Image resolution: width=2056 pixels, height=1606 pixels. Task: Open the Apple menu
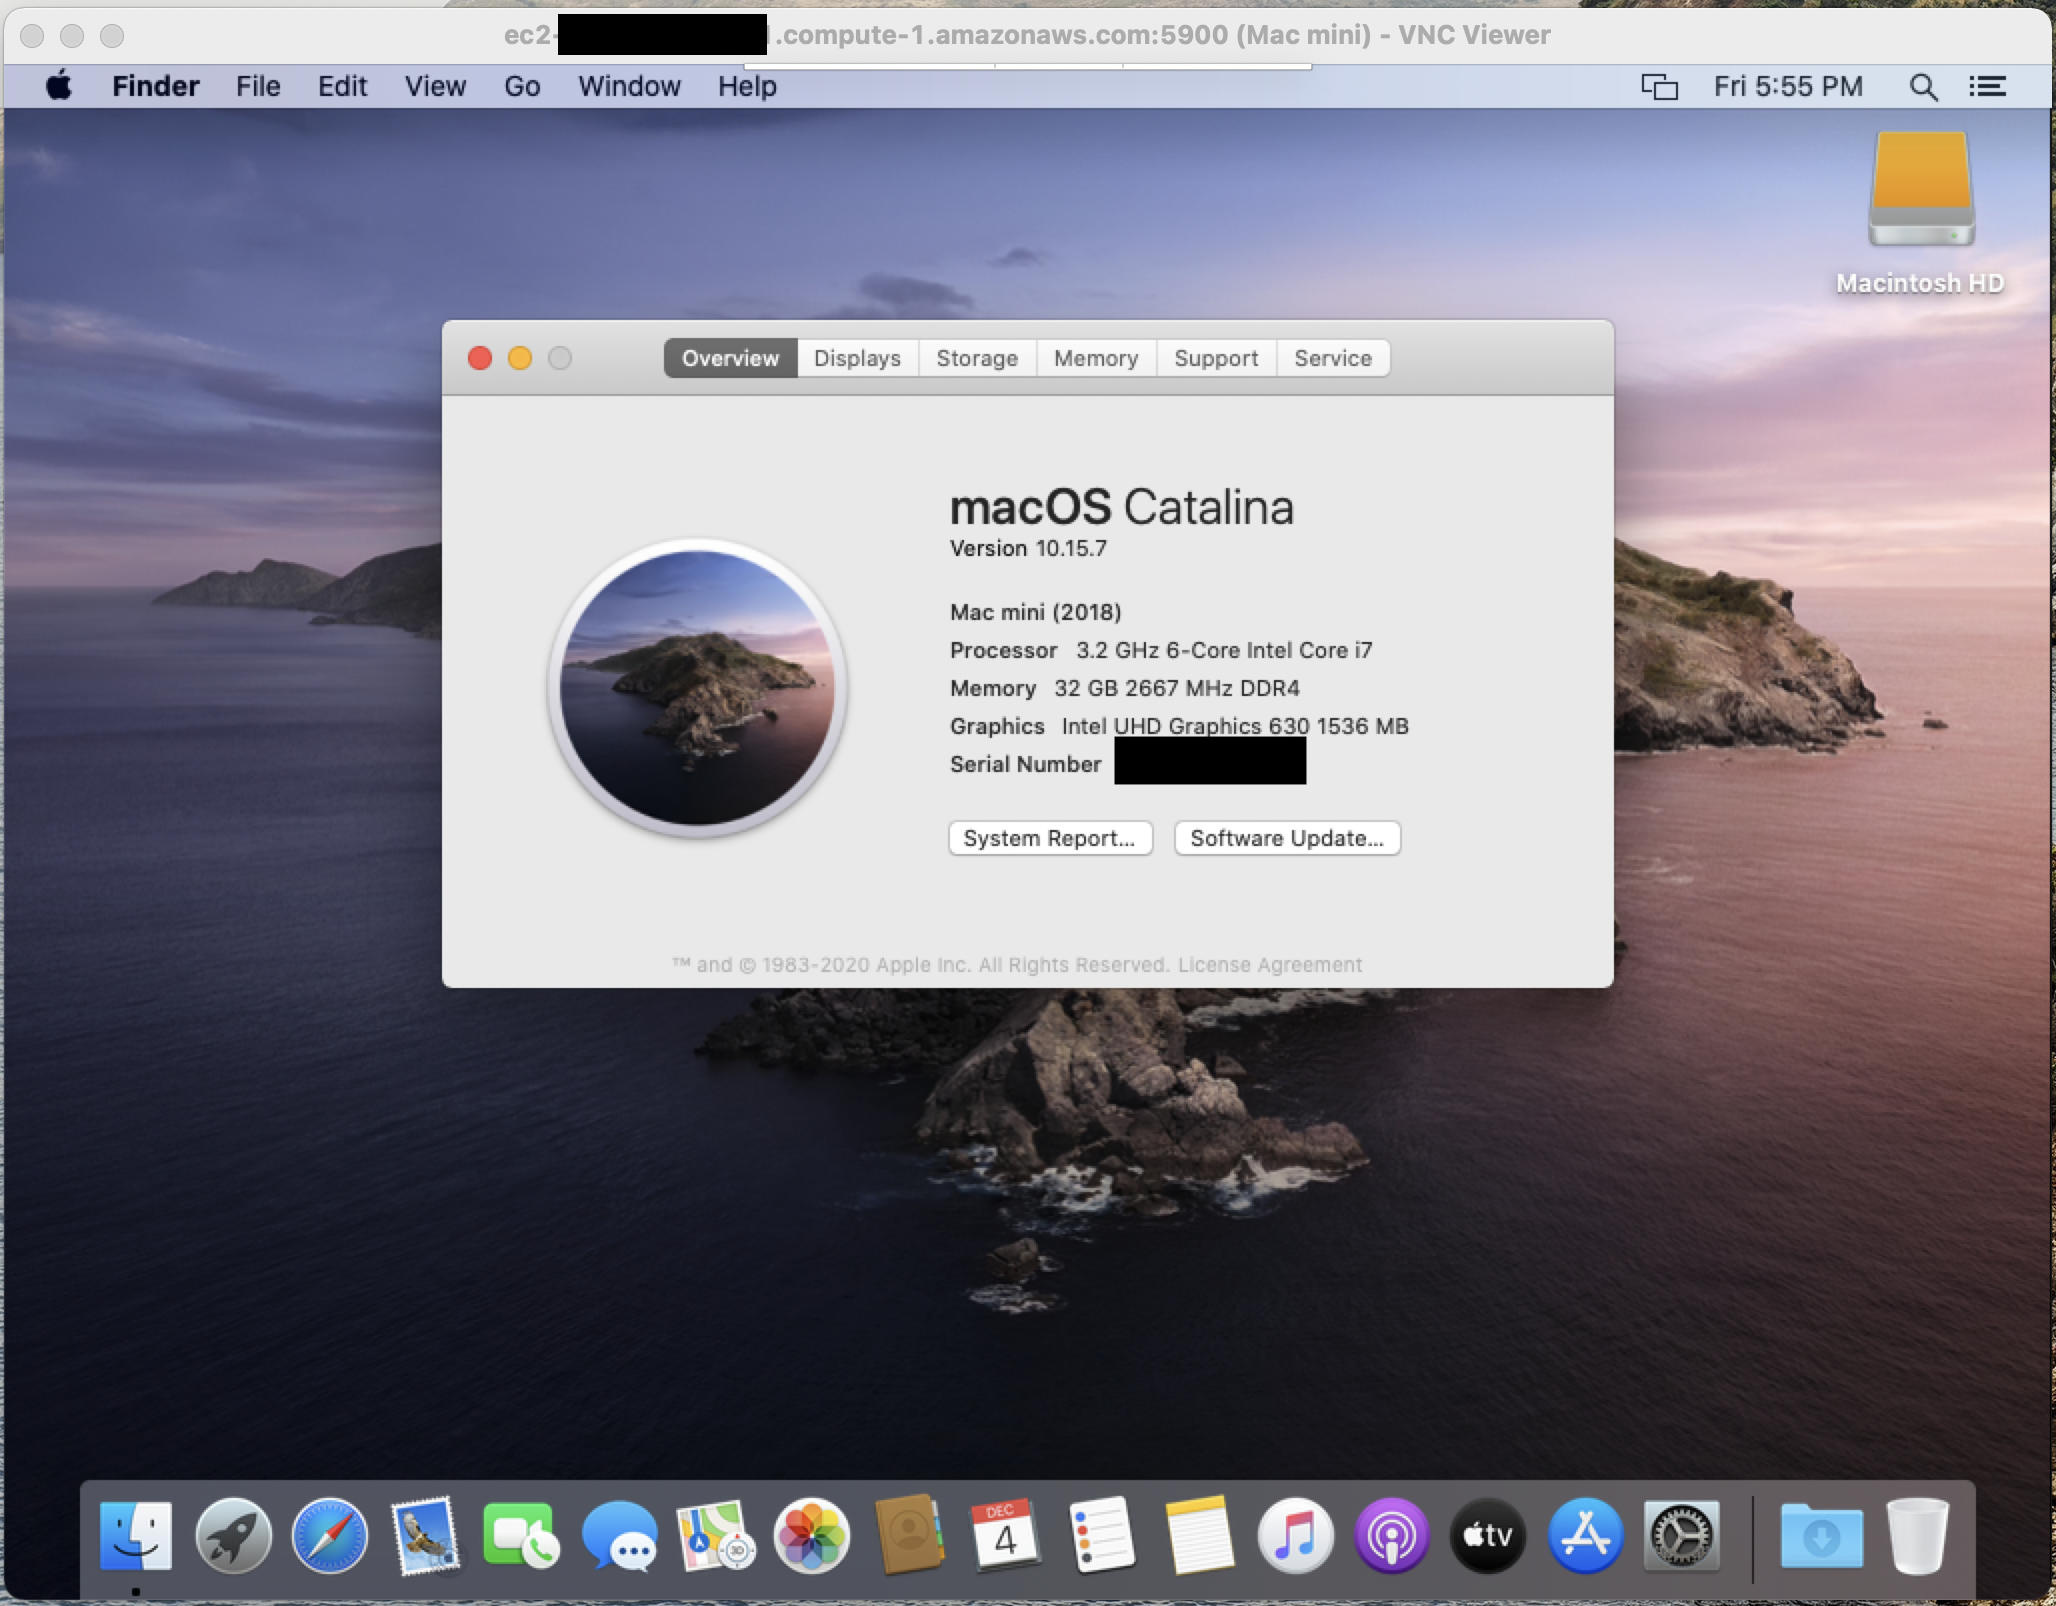59,86
